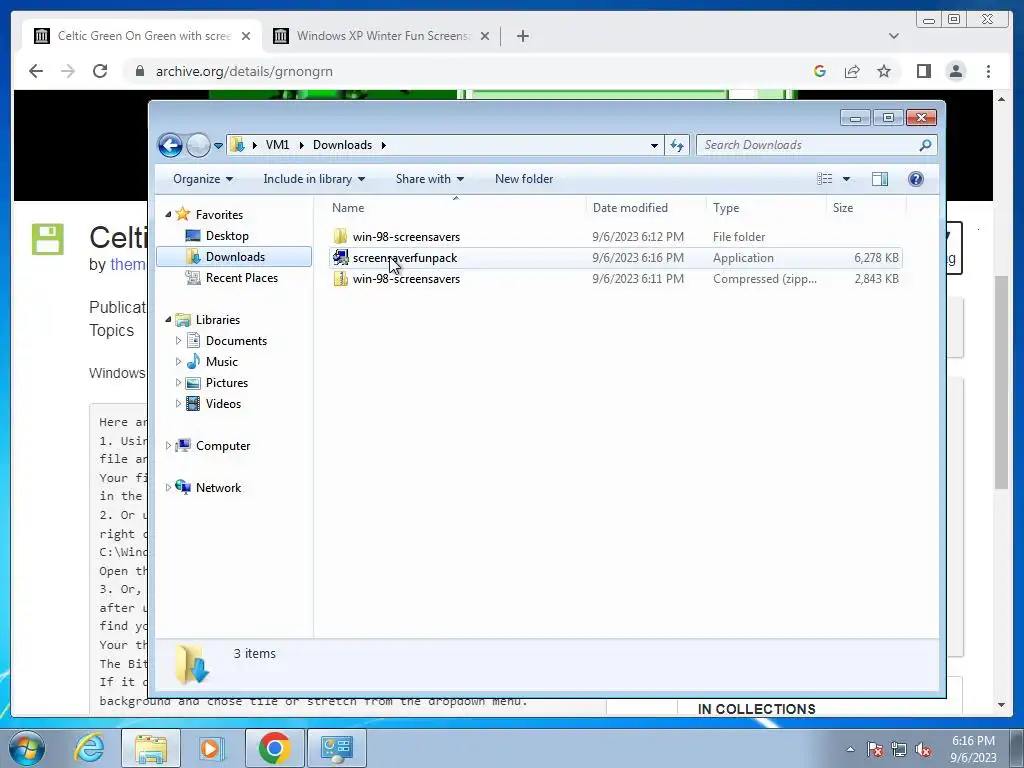Expand the Videos library
The image size is (1024, 768).
point(178,404)
